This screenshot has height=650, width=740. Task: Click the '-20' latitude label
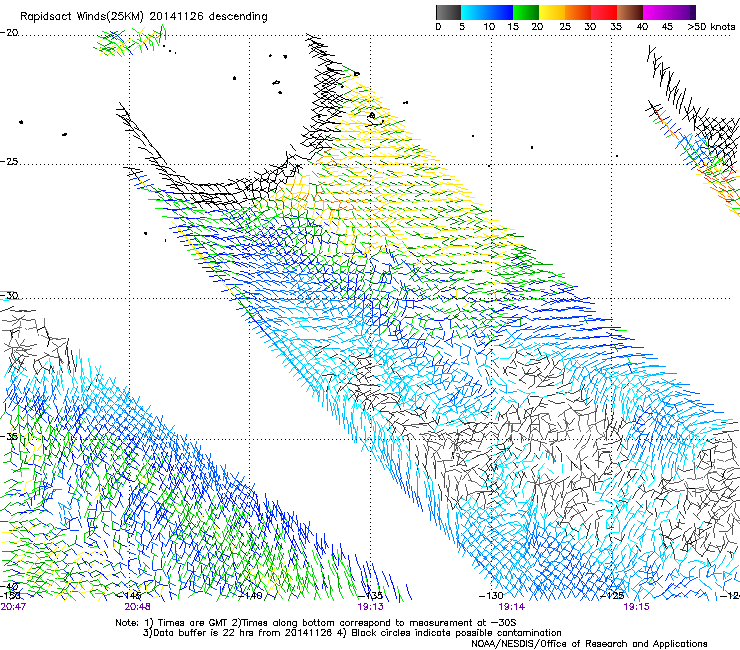tap(9, 33)
